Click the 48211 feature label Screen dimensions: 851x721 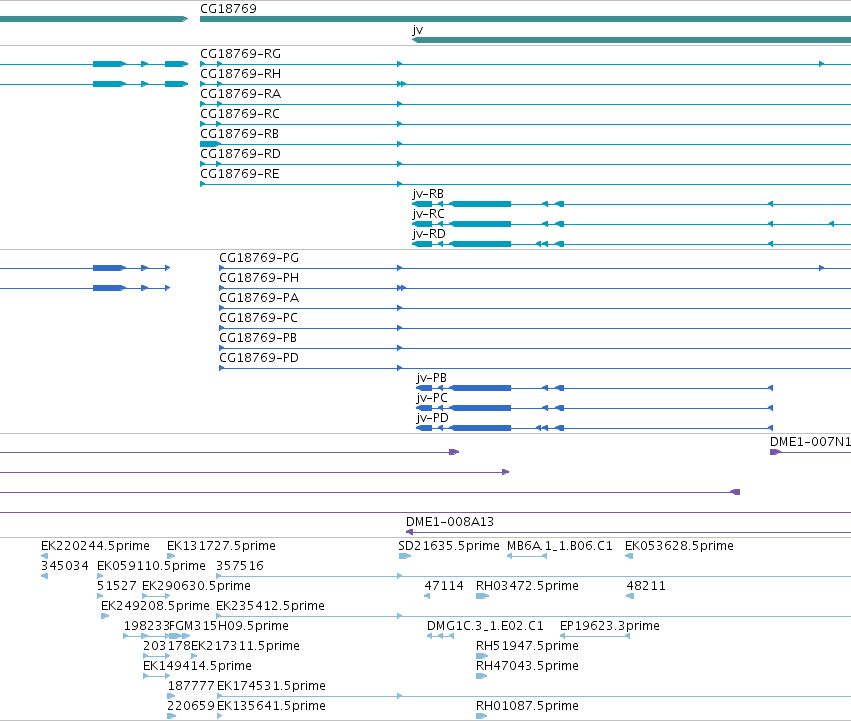pos(646,586)
